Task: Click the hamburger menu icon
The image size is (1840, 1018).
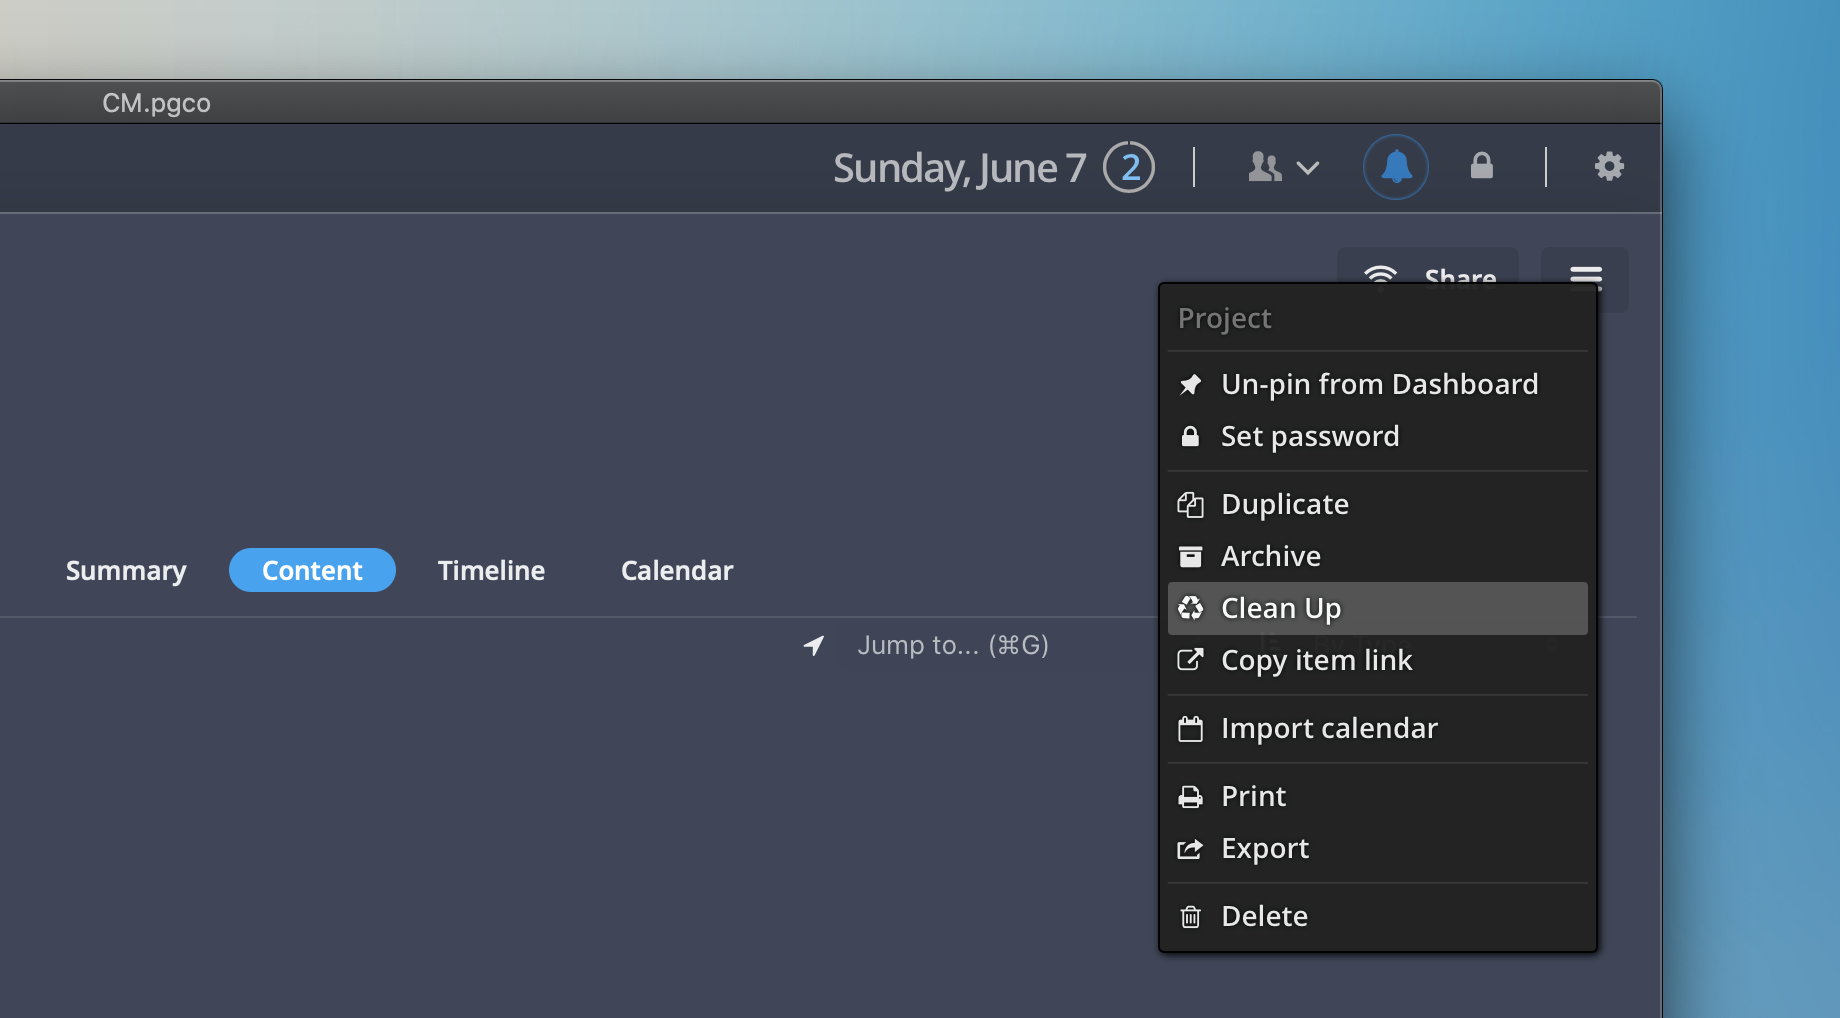Action: click(x=1585, y=275)
